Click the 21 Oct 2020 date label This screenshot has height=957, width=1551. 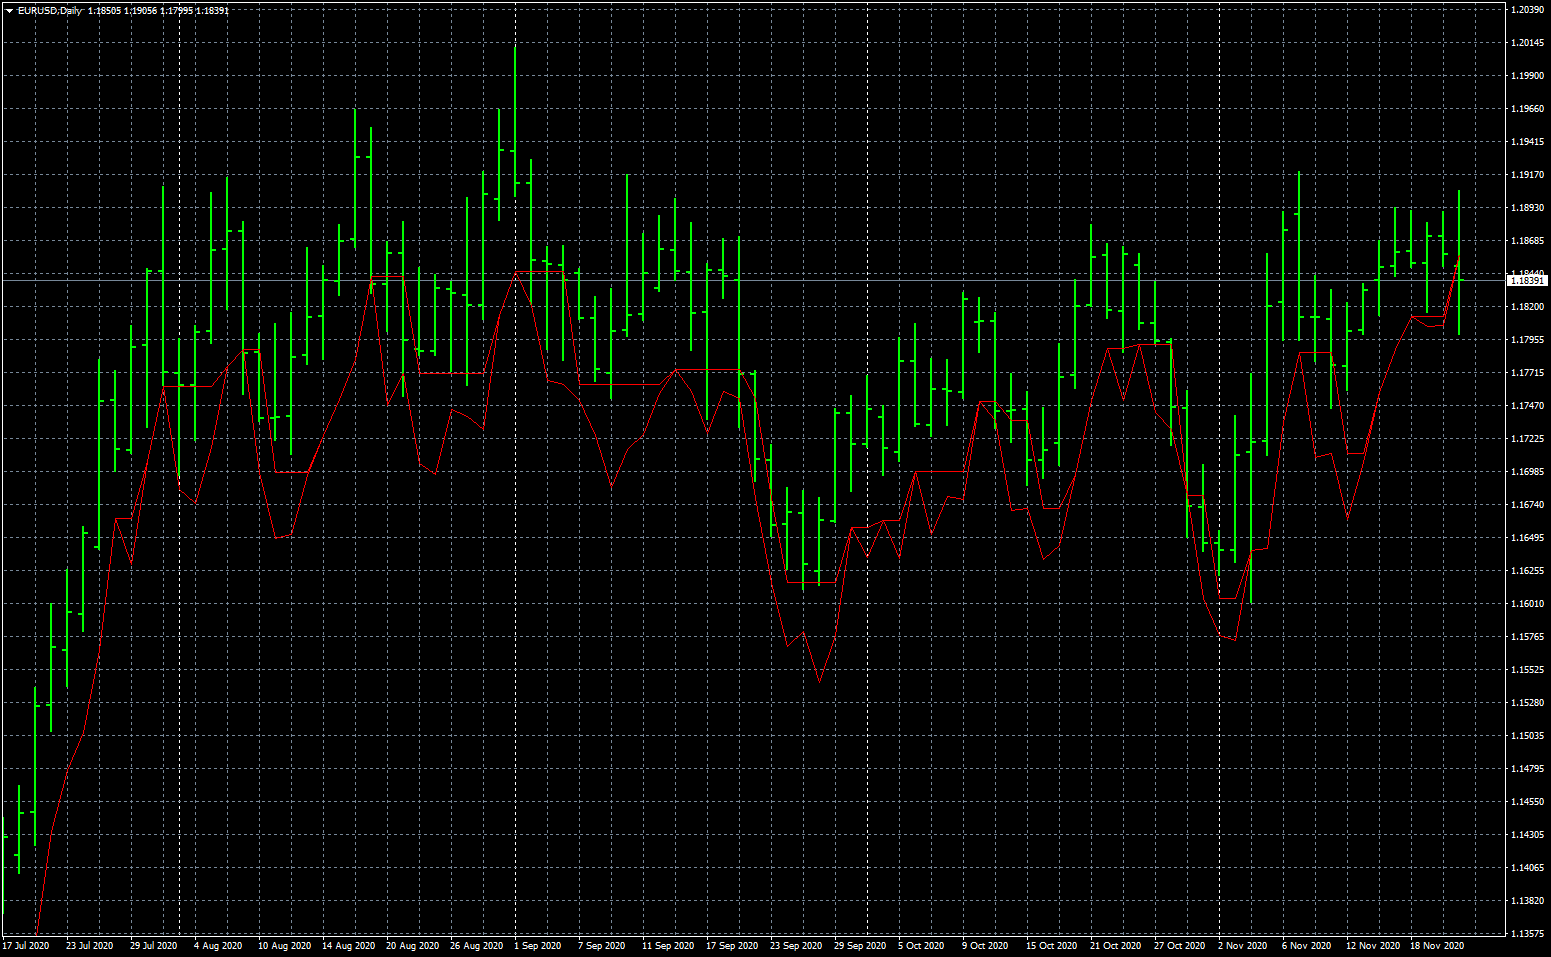[1116, 946]
